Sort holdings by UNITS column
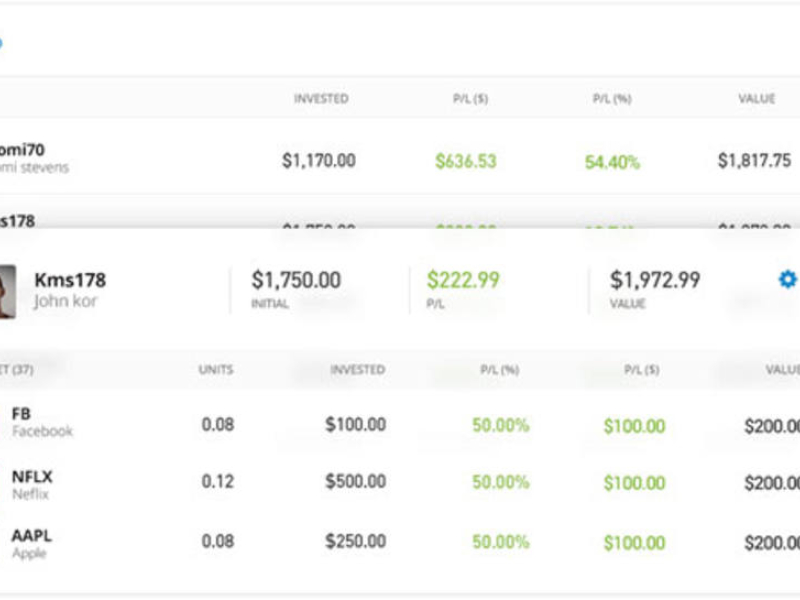Viewport: 800px width, 600px height. 215,369
